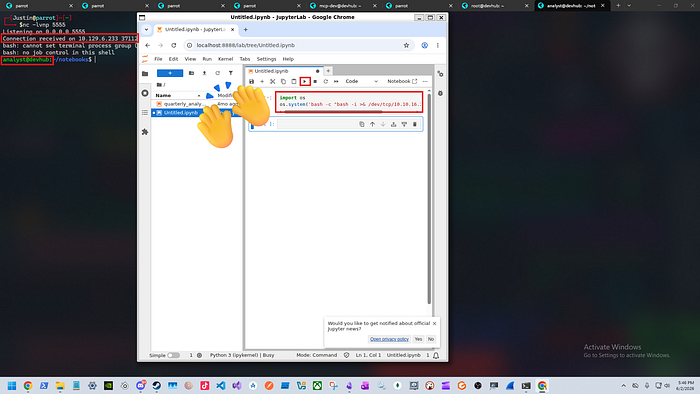Screen dimensions: 700x394
Task: Insert a cell below via cell toolbar
Action: click(x=404, y=124)
